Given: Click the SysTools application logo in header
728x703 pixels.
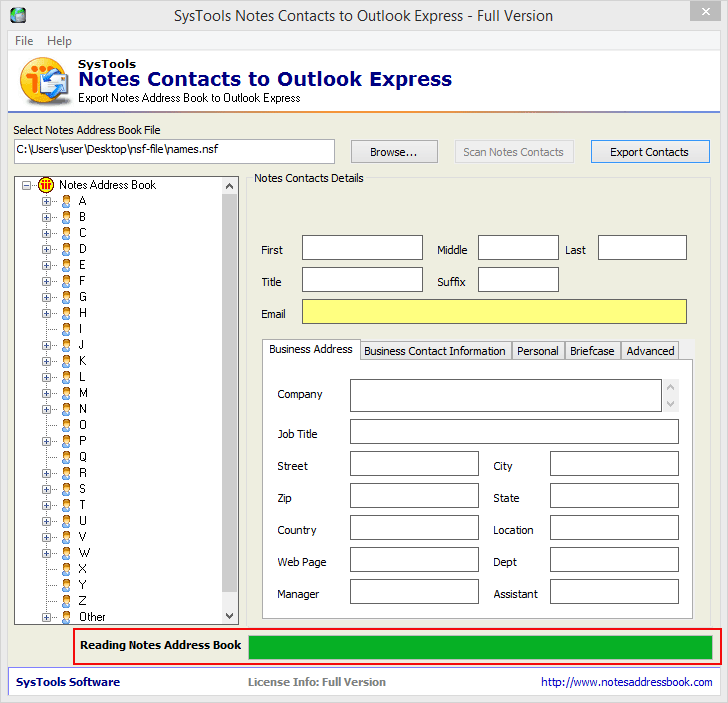Looking at the screenshot, I should pyautogui.click(x=44, y=80).
